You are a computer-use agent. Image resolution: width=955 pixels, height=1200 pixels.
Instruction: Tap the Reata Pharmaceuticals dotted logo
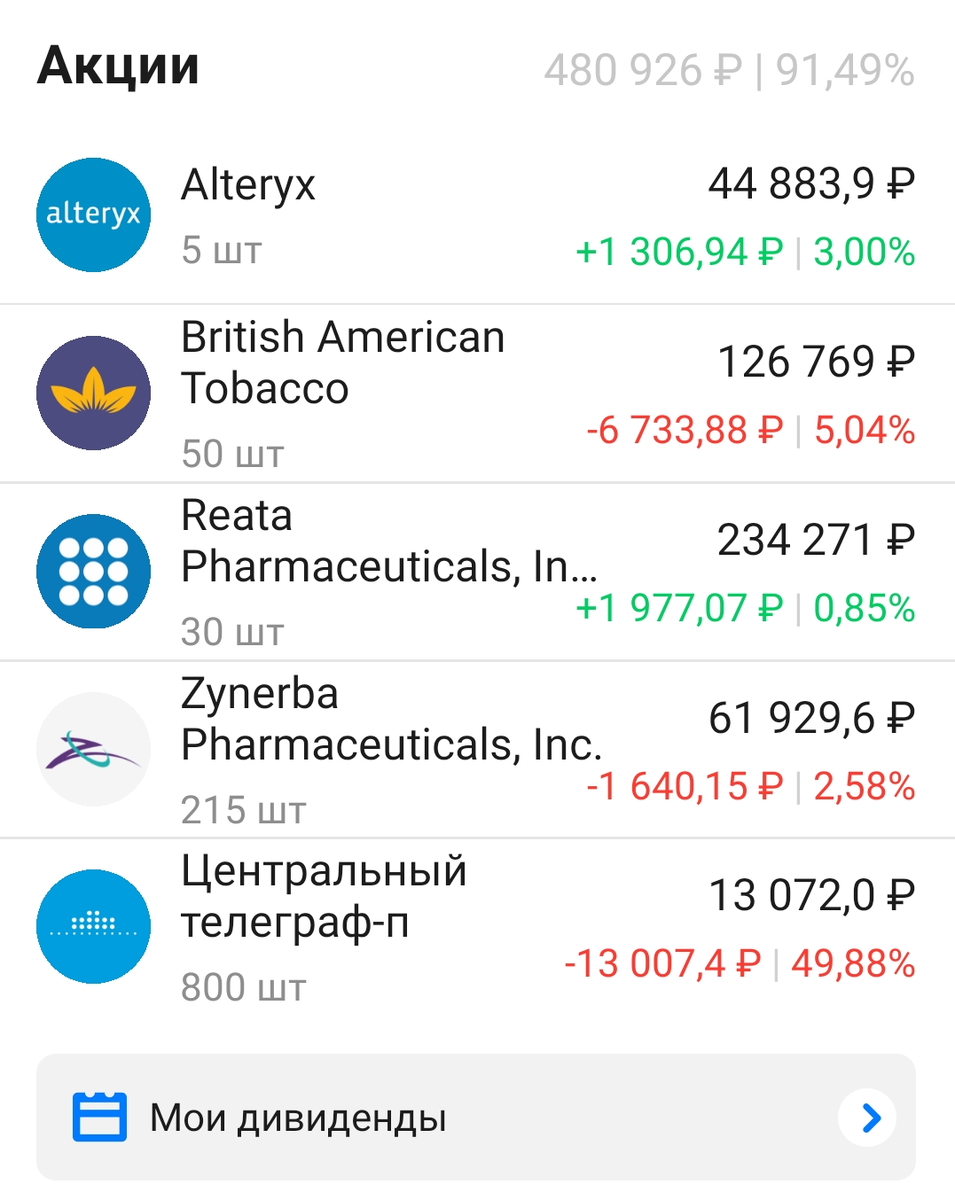[x=93, y=571]
